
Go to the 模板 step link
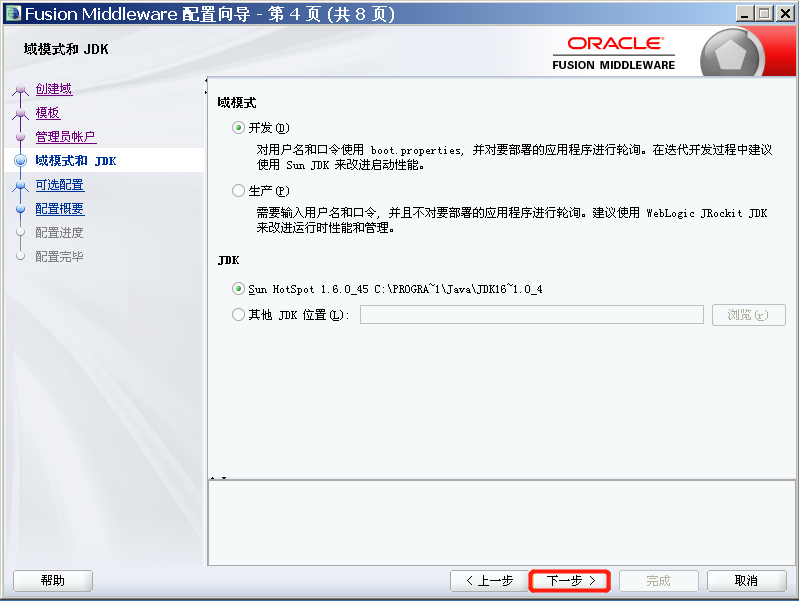48,113
